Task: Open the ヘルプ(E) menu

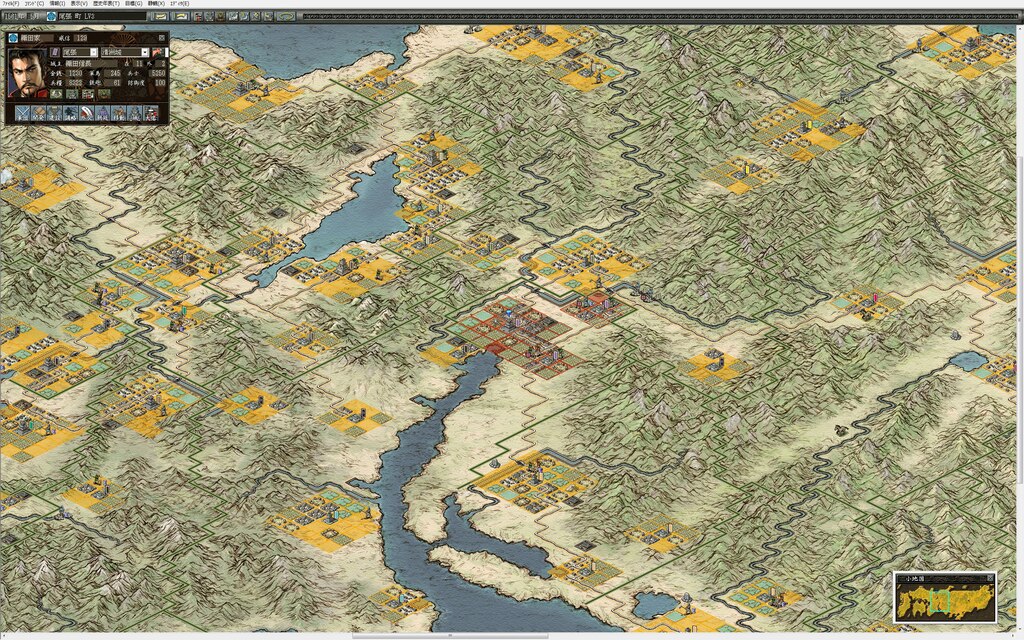Action: click(180, 3)
